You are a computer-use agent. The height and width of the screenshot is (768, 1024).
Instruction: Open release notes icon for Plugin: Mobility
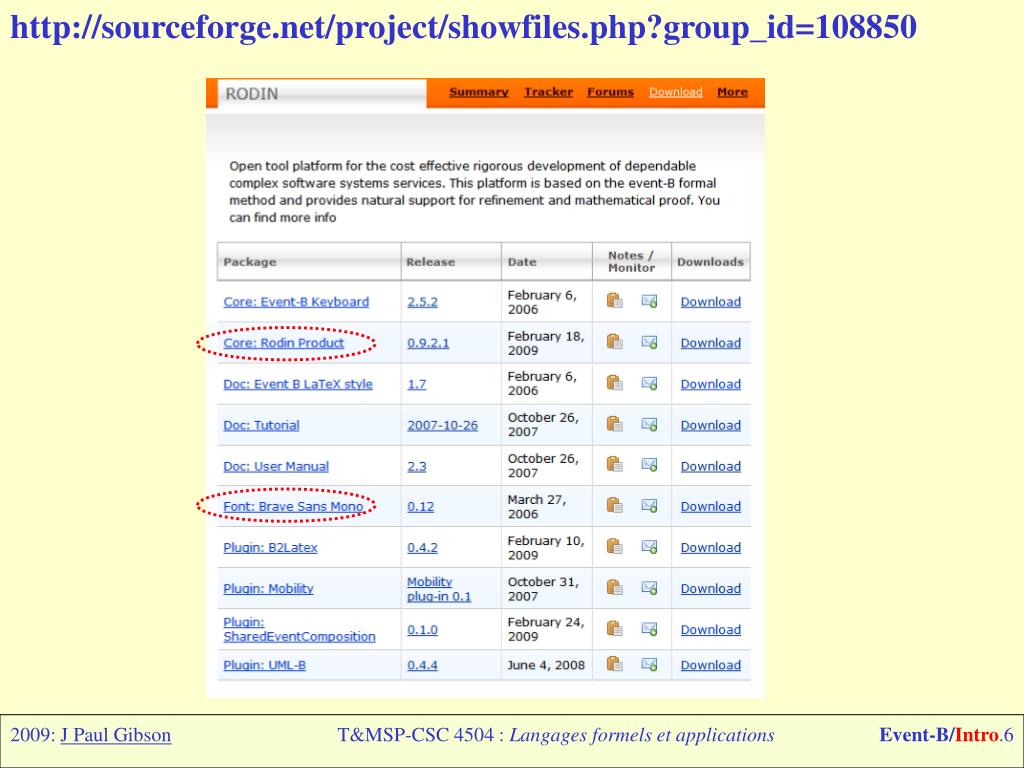tap(615, 588)
